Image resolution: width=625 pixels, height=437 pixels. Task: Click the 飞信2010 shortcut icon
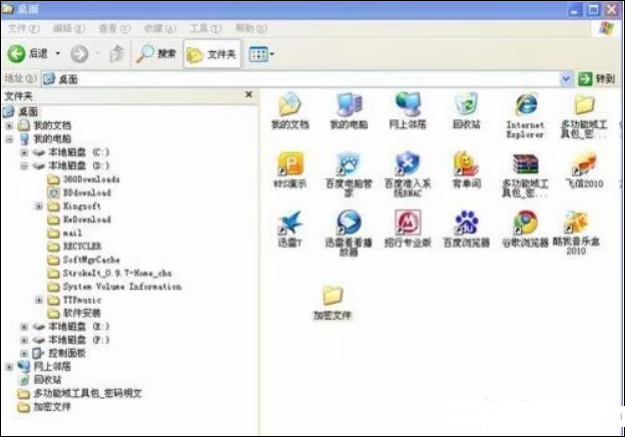point(583,165)
